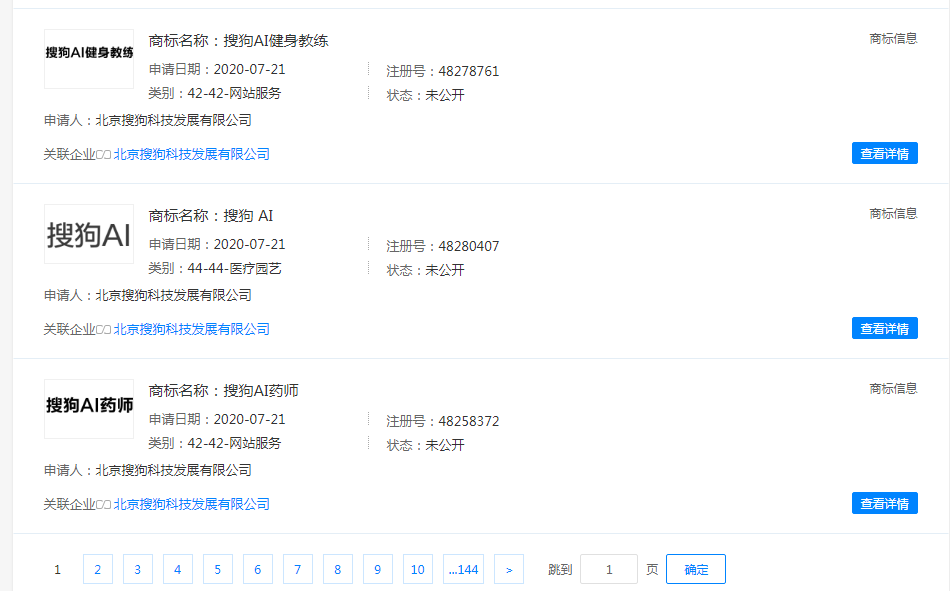The width and height of the screenshot is (950, 591).
Task: Click 查看详情 for 搜狗AI药师 trademark
Action: click(x=885, y=503)
